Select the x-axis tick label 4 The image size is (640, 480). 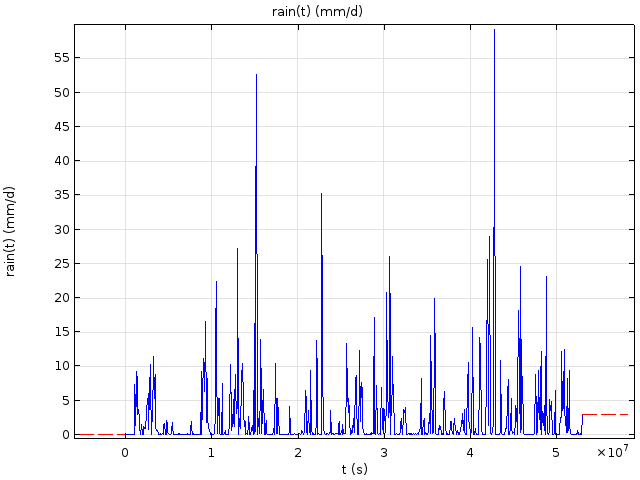click(x=470, y=453)
